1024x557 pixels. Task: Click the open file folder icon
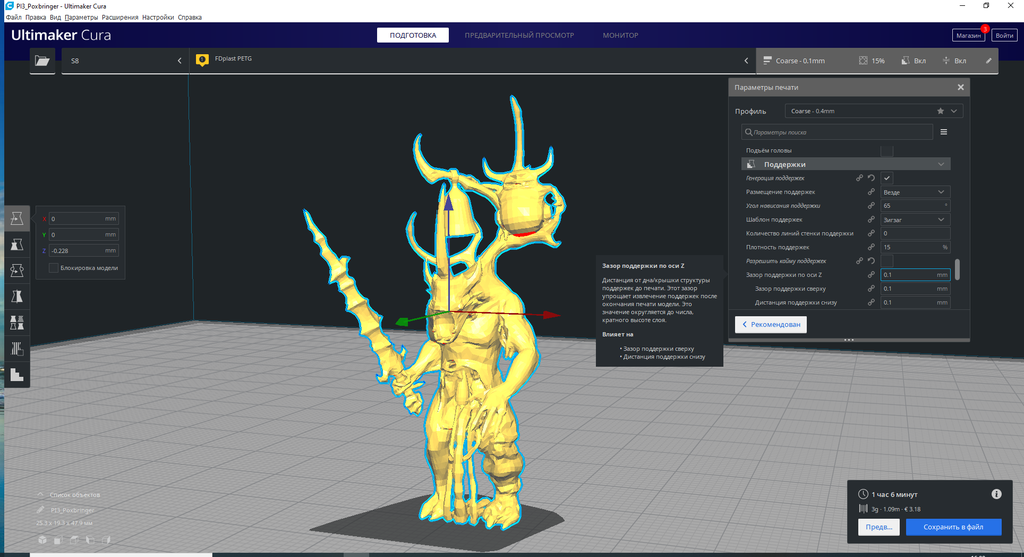click(x=42, y=61)
